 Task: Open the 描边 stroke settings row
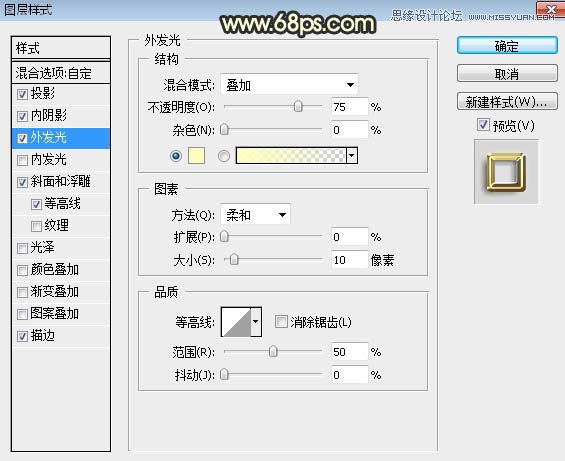[61, 336]
